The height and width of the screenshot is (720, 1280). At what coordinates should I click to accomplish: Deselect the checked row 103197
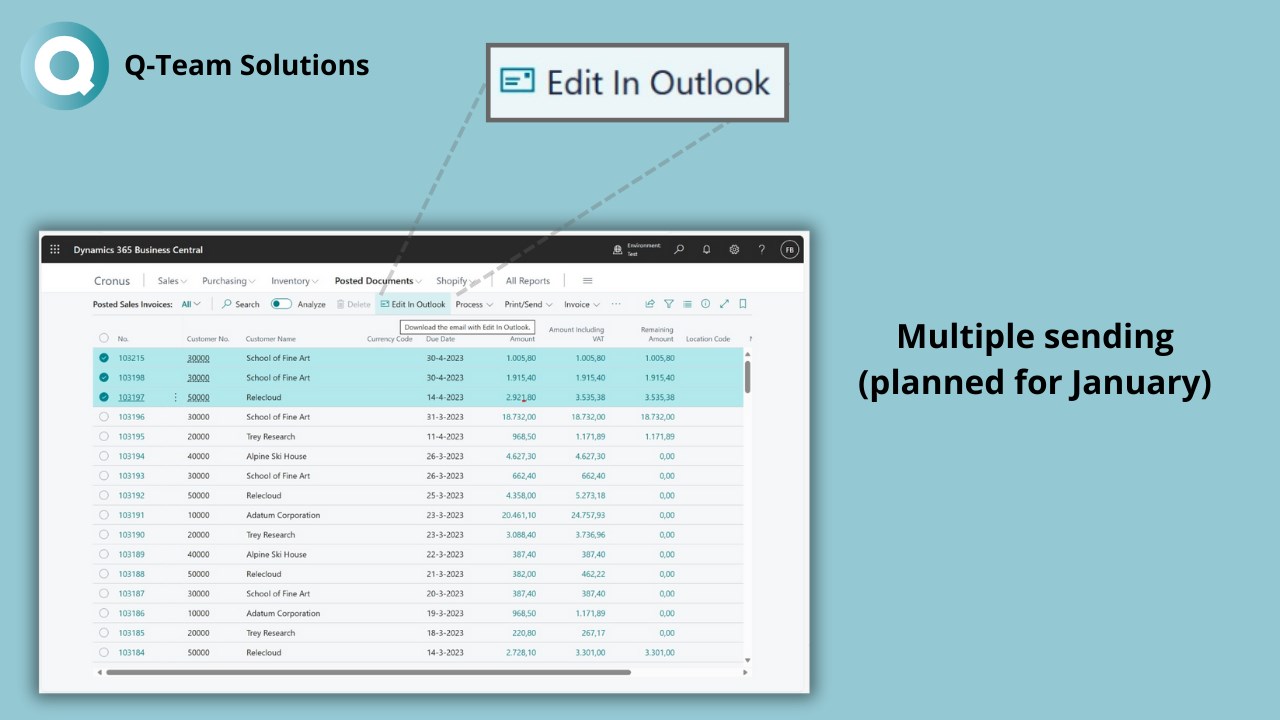[x=104, y=397]
